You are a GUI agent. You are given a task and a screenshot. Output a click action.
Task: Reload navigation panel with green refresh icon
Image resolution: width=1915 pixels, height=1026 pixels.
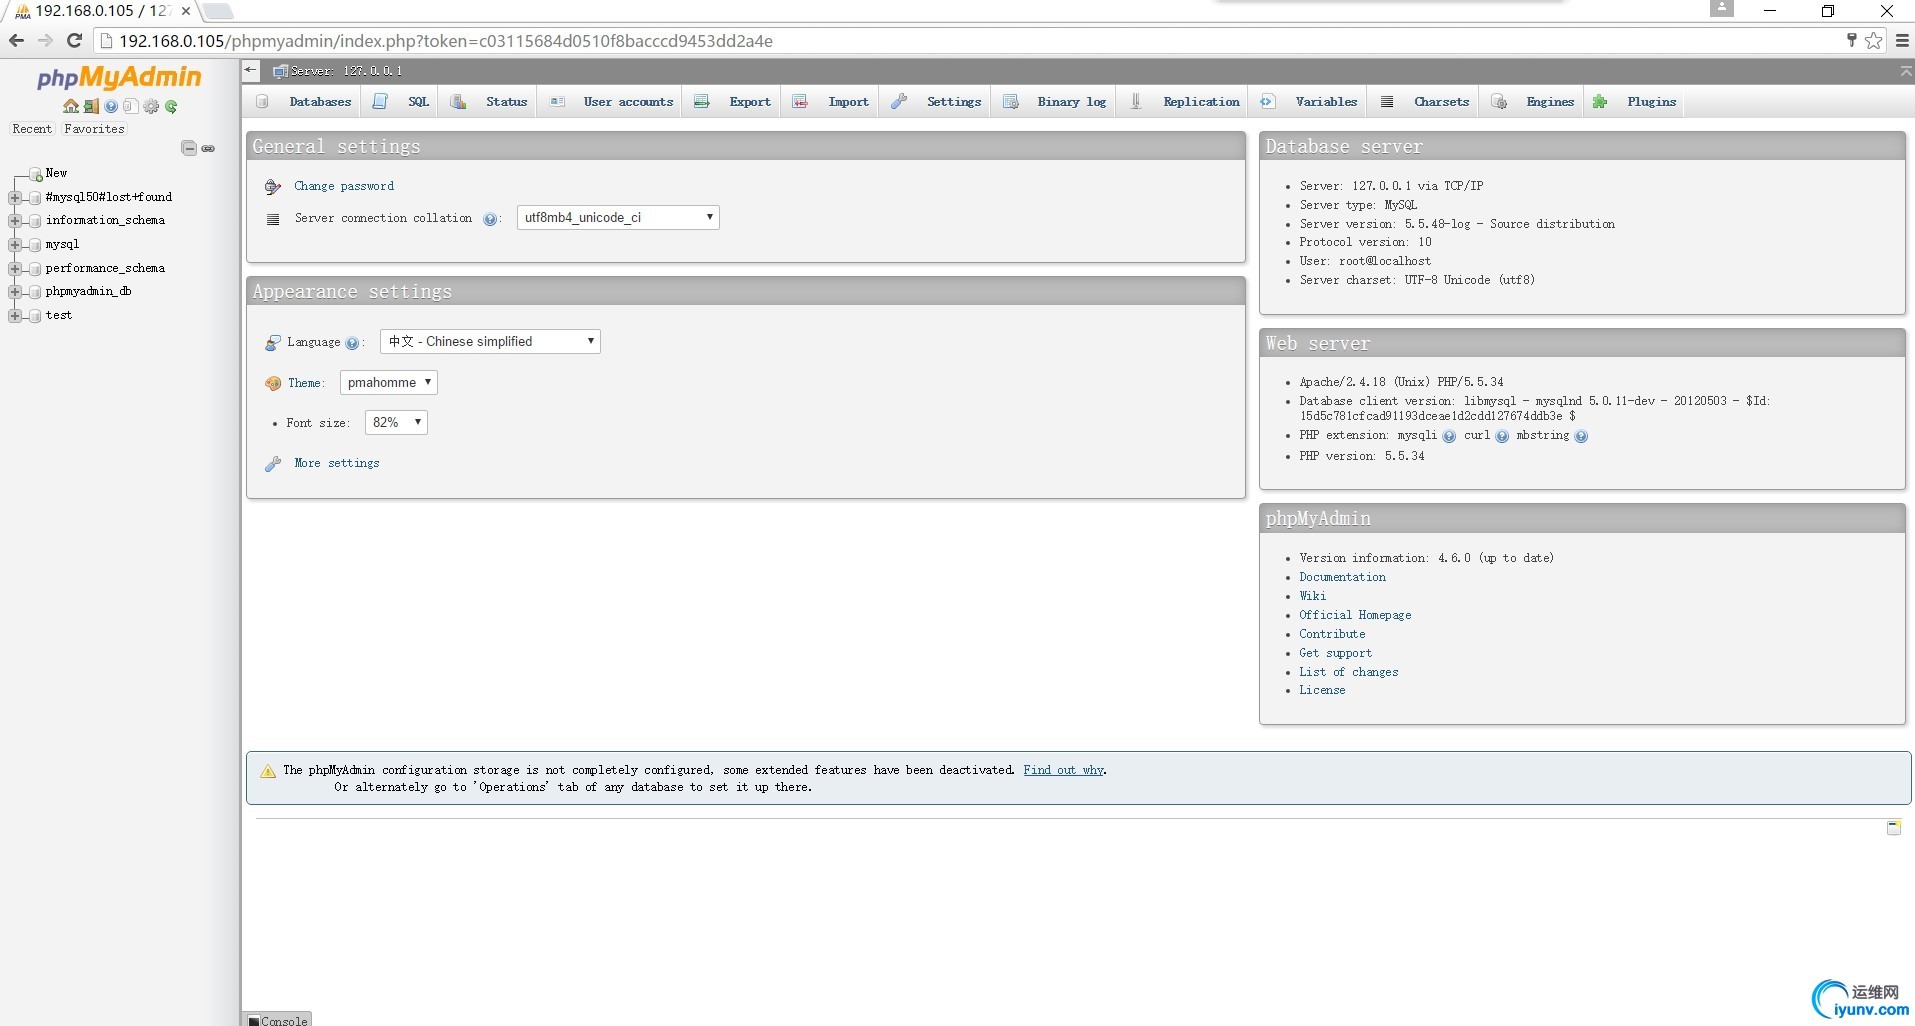pos(171,106)
